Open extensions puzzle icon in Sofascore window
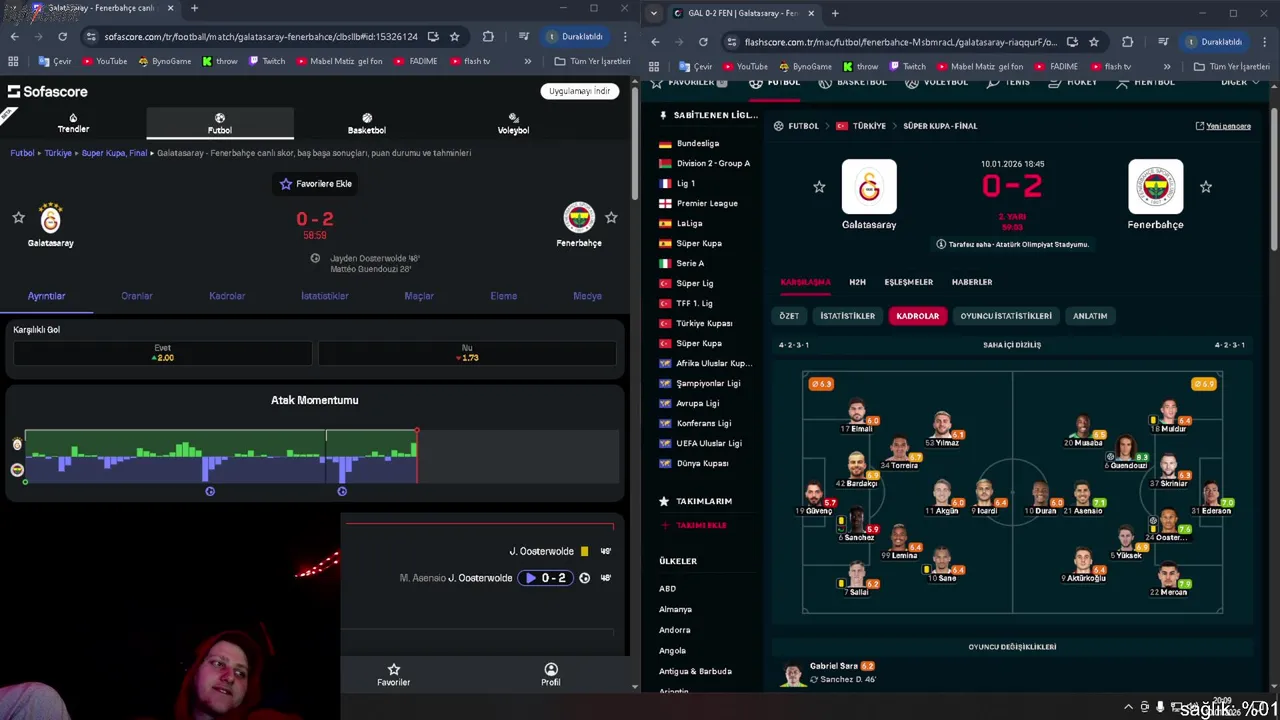This screenshot has width=1280, height=720. point(488,37)
